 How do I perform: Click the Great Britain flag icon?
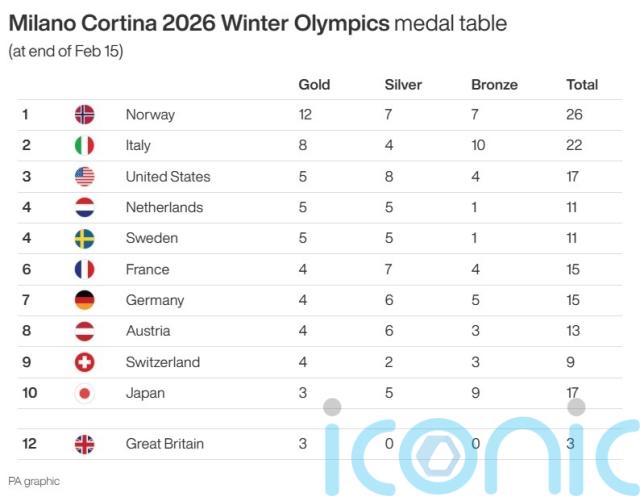point(84,444)
